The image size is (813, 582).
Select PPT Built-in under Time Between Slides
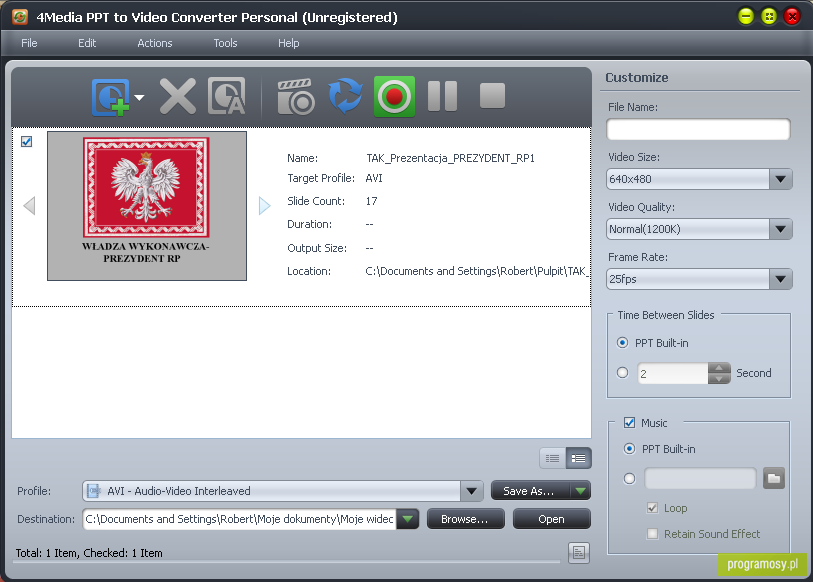[x=623, y=343]
